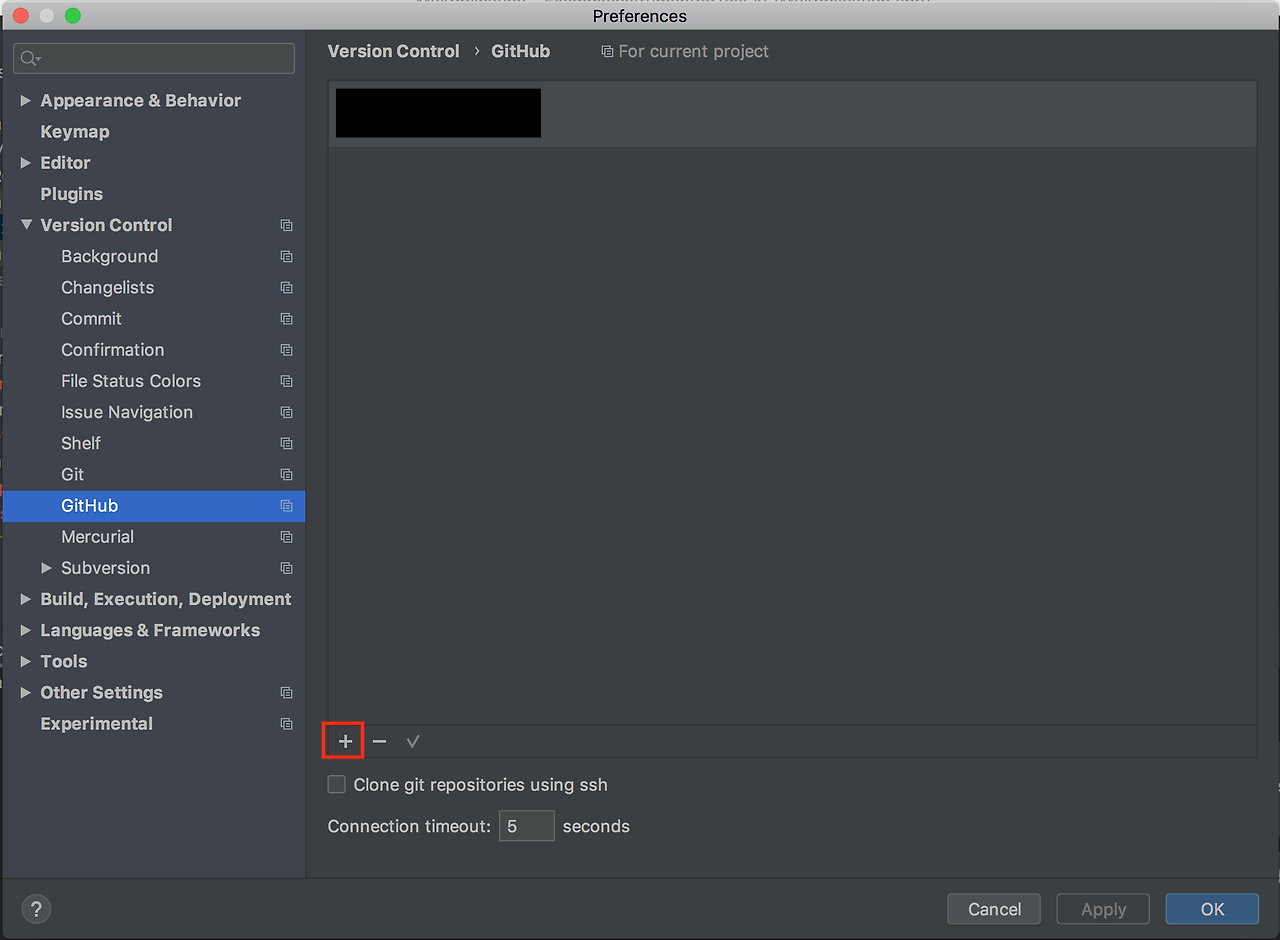Click the project-level icon beside Issue Navigation
The height and width of the screenshot is (940, 1280).
[287, 412]
